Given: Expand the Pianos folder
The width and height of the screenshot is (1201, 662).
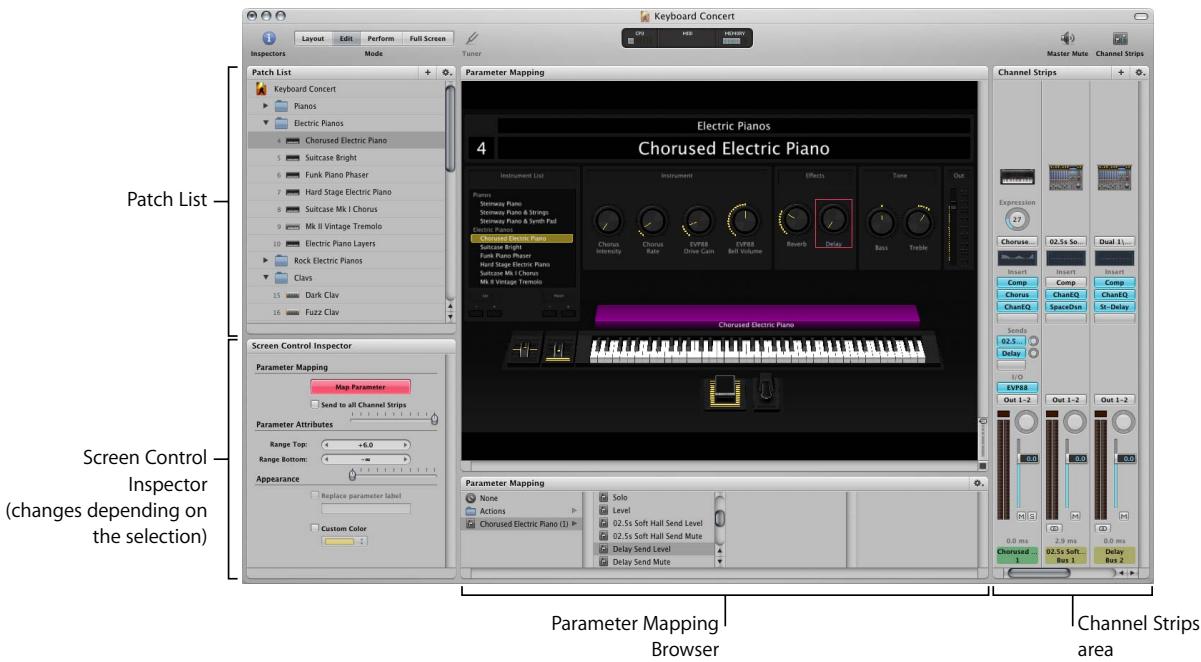Looking at the screenshot, I should [265, 105].
